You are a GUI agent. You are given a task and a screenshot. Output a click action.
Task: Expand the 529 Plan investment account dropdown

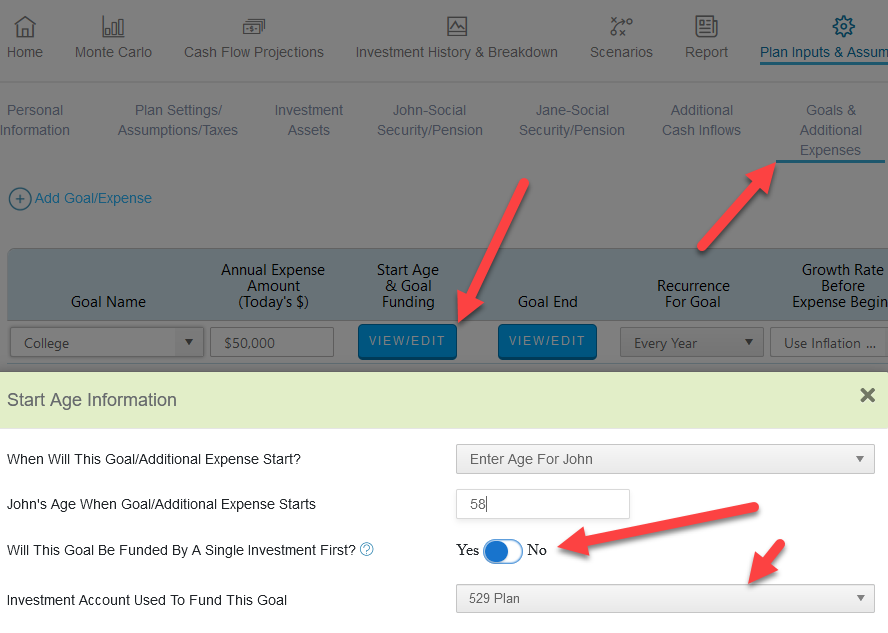tap(665, 598)
